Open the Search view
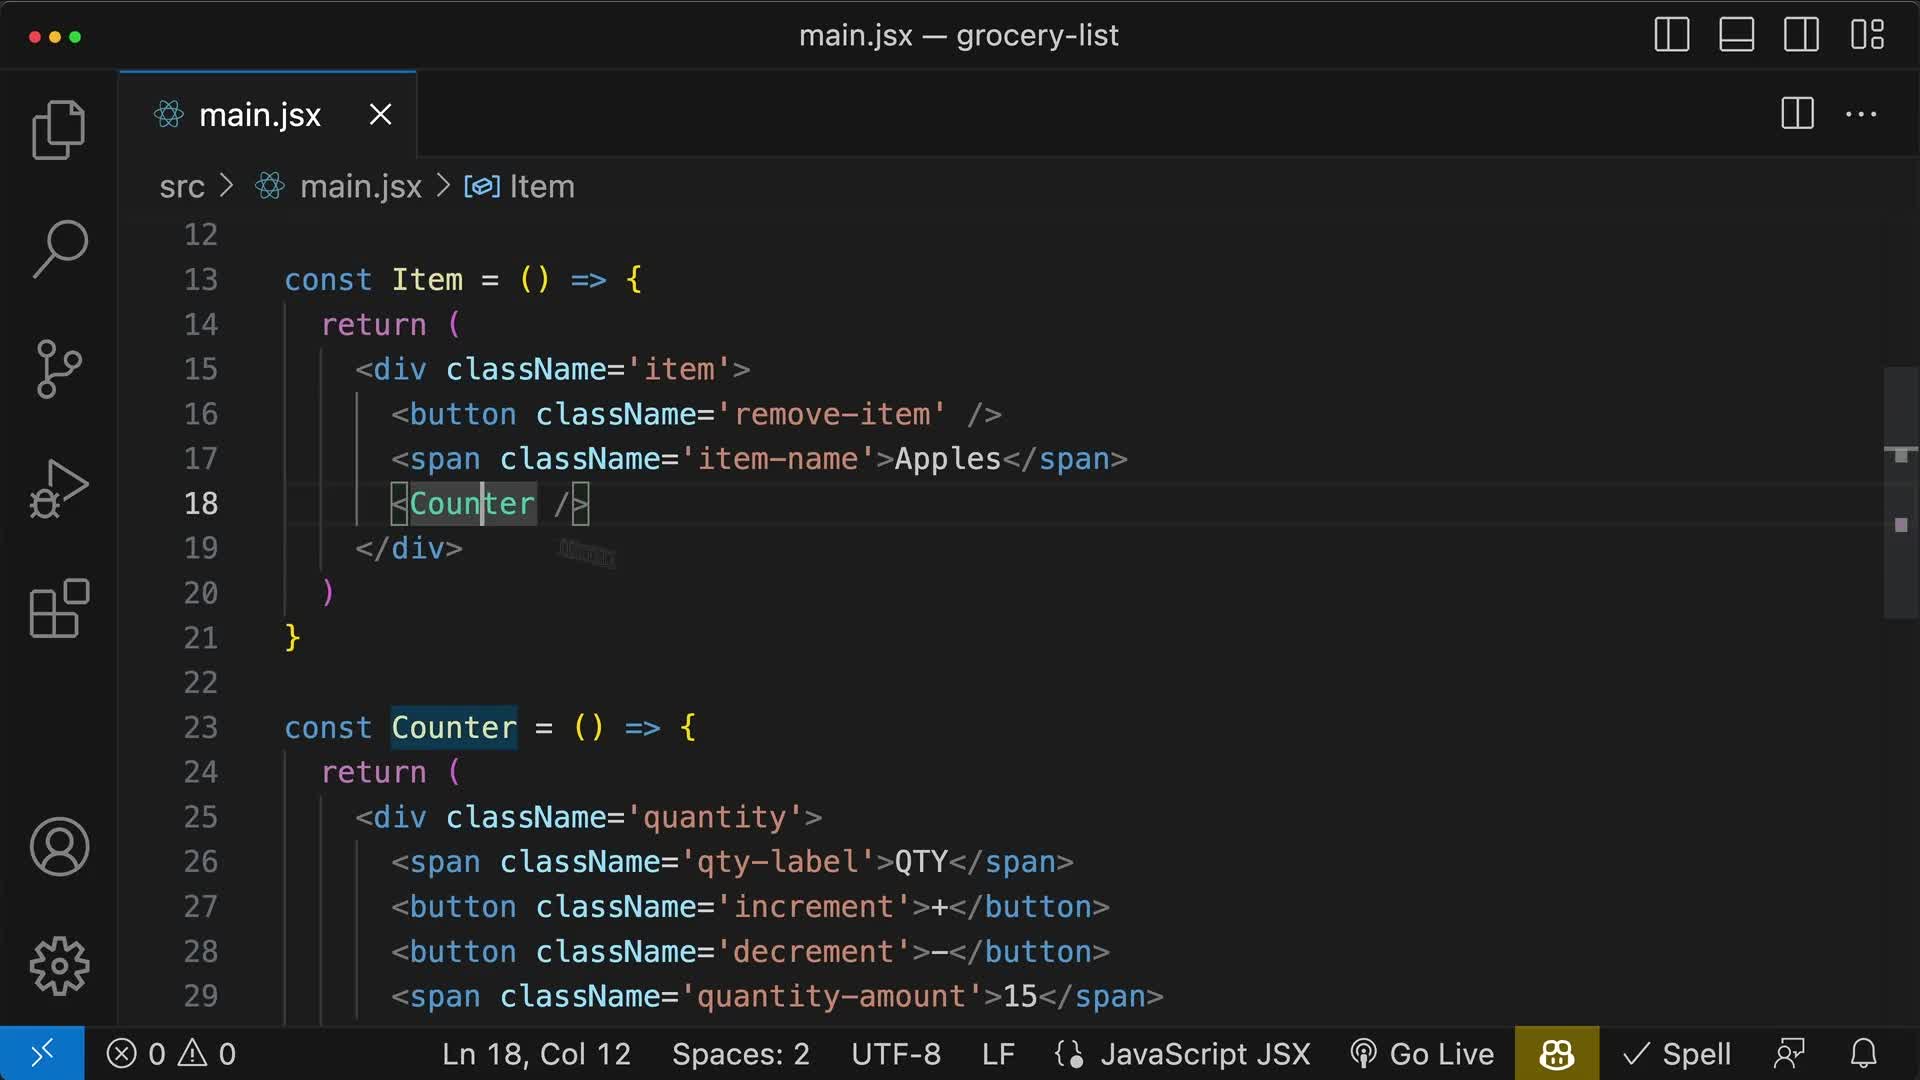This screenshot has width=1920, height=1080. (59, 248)
